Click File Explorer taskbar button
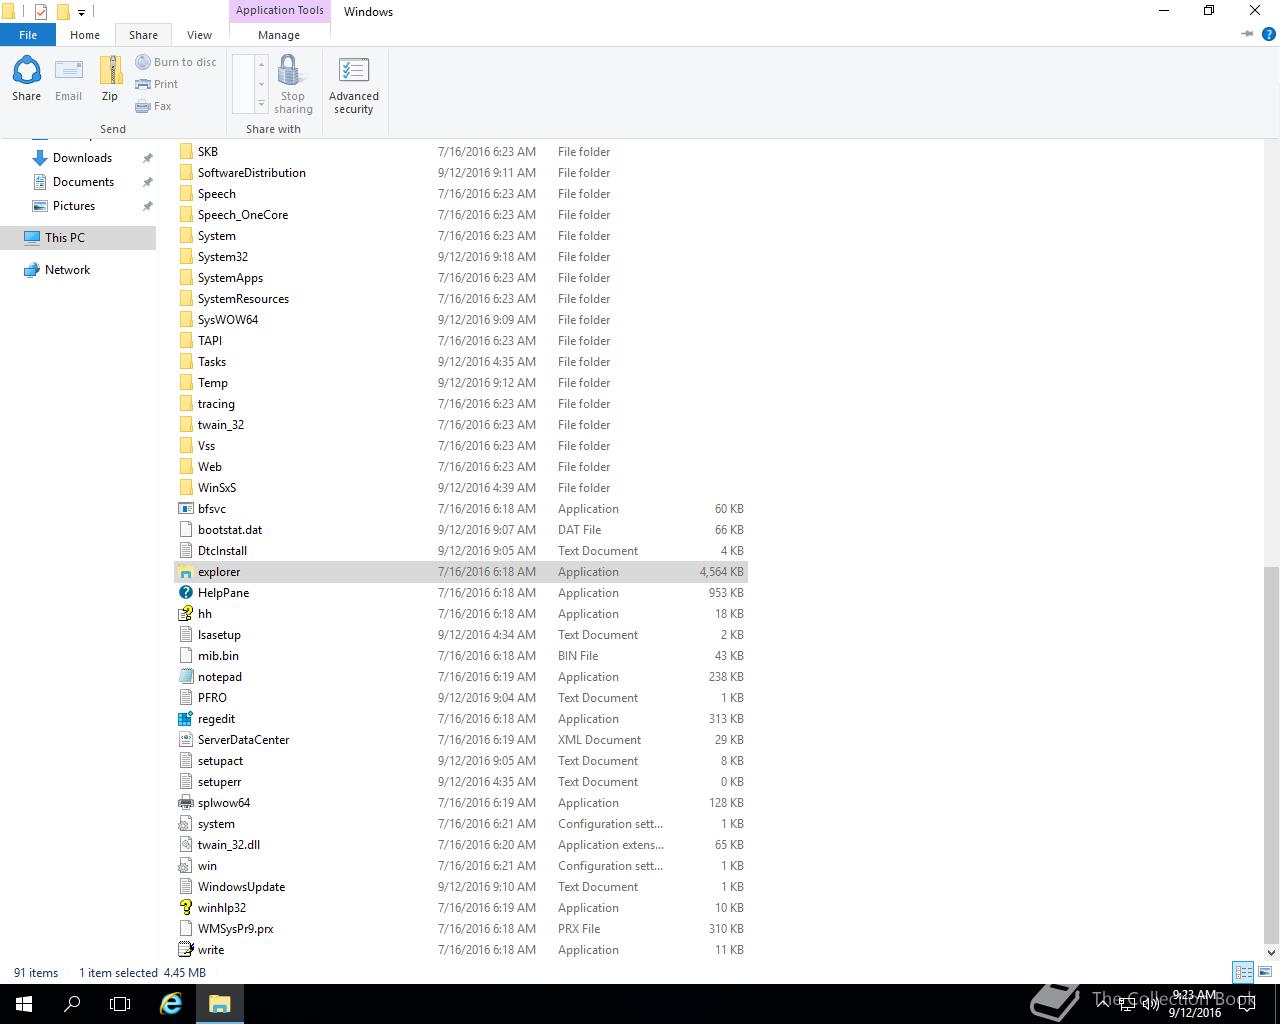Viewport: 1280px width, 1024px height. [x=220, y=1004]
